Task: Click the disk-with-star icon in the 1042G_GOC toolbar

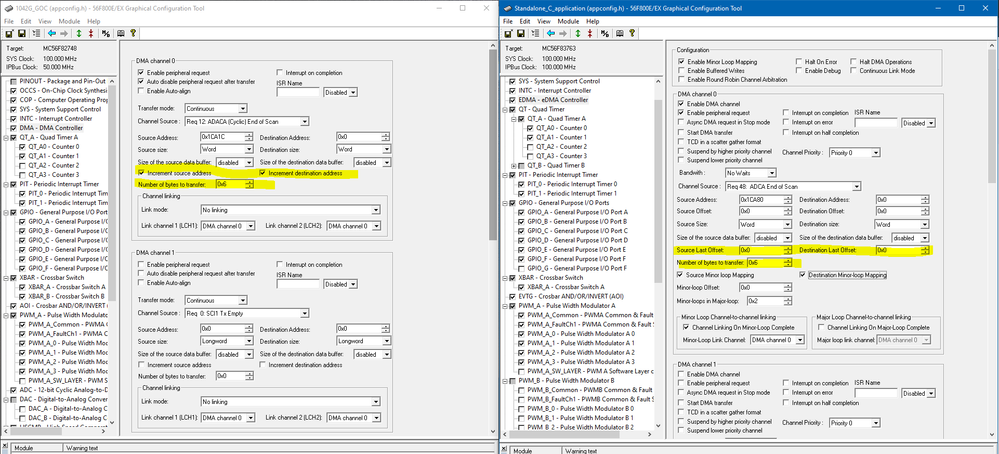Action: (x=8, y=32)
